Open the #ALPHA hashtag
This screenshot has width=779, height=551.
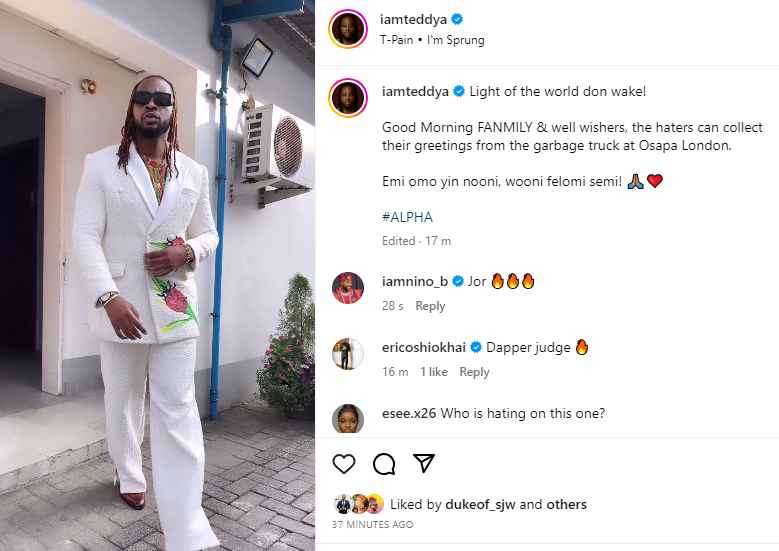[x=407, y=217]
